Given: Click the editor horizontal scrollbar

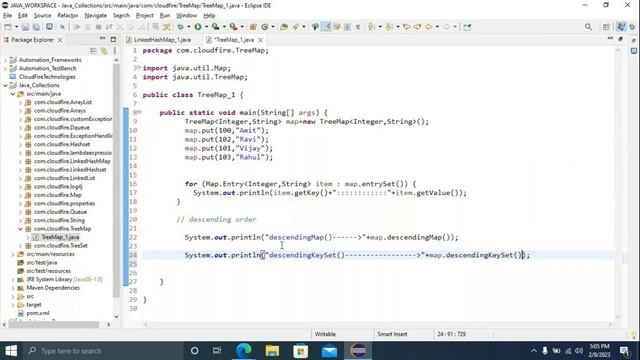Looking at the screenshot, I should pos(378,324).
